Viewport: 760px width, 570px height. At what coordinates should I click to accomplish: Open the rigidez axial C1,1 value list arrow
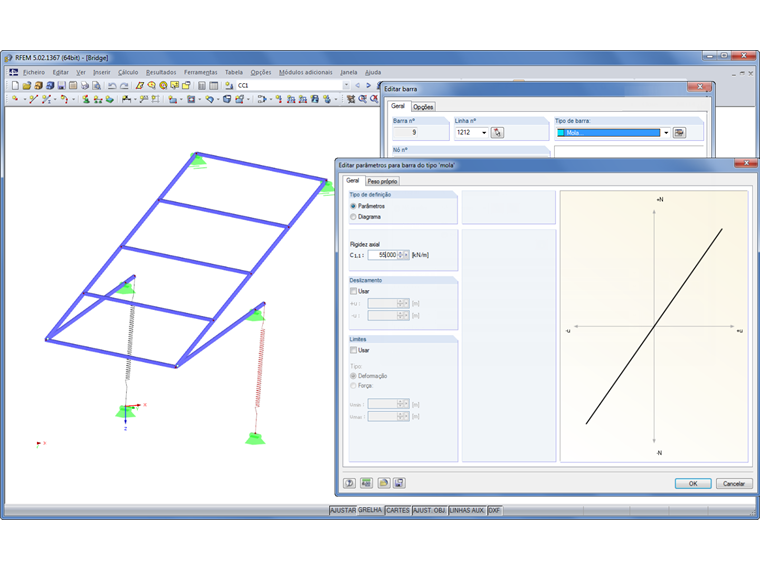[x=406, y=255]
